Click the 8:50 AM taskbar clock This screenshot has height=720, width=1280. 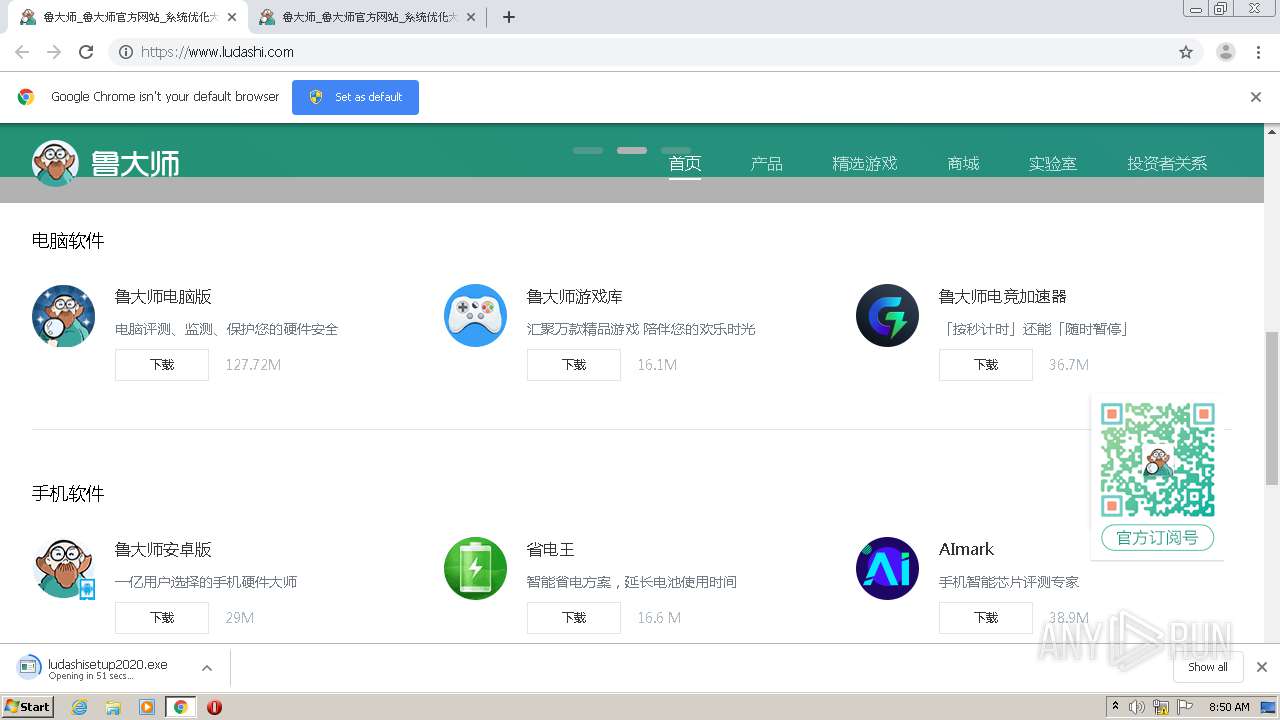1229,707
